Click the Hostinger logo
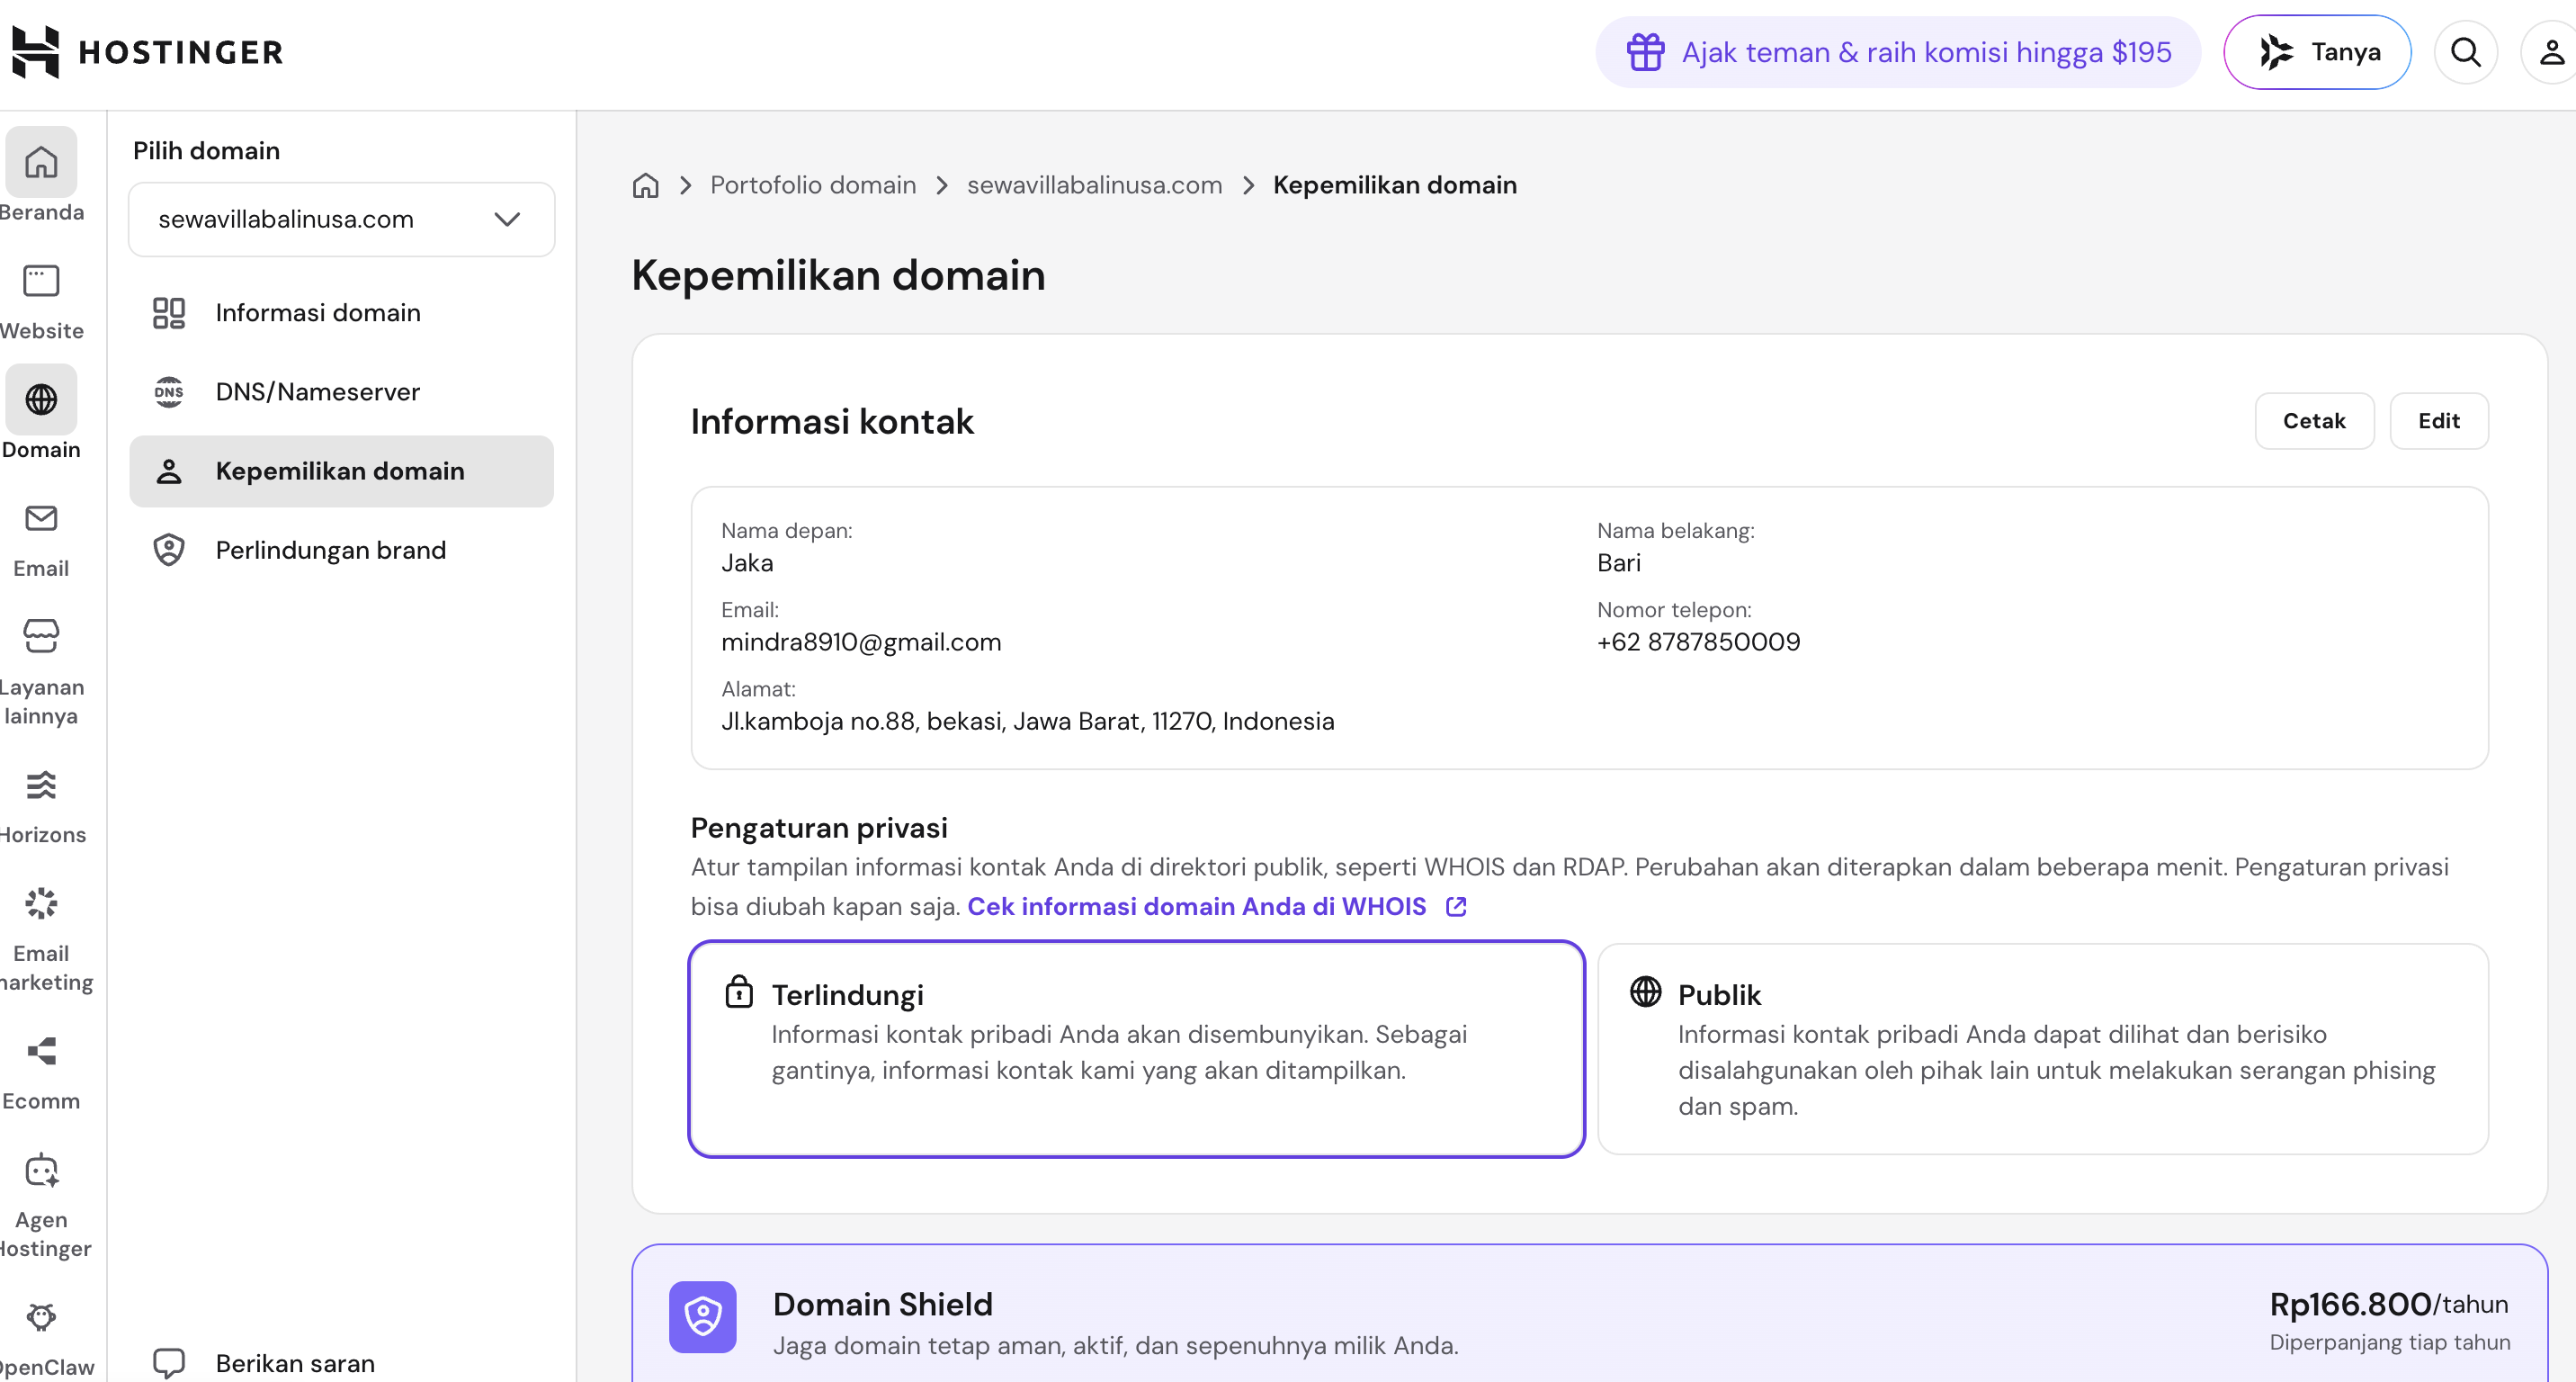Screen dimensions: 2576x1382 coord(148,52)
